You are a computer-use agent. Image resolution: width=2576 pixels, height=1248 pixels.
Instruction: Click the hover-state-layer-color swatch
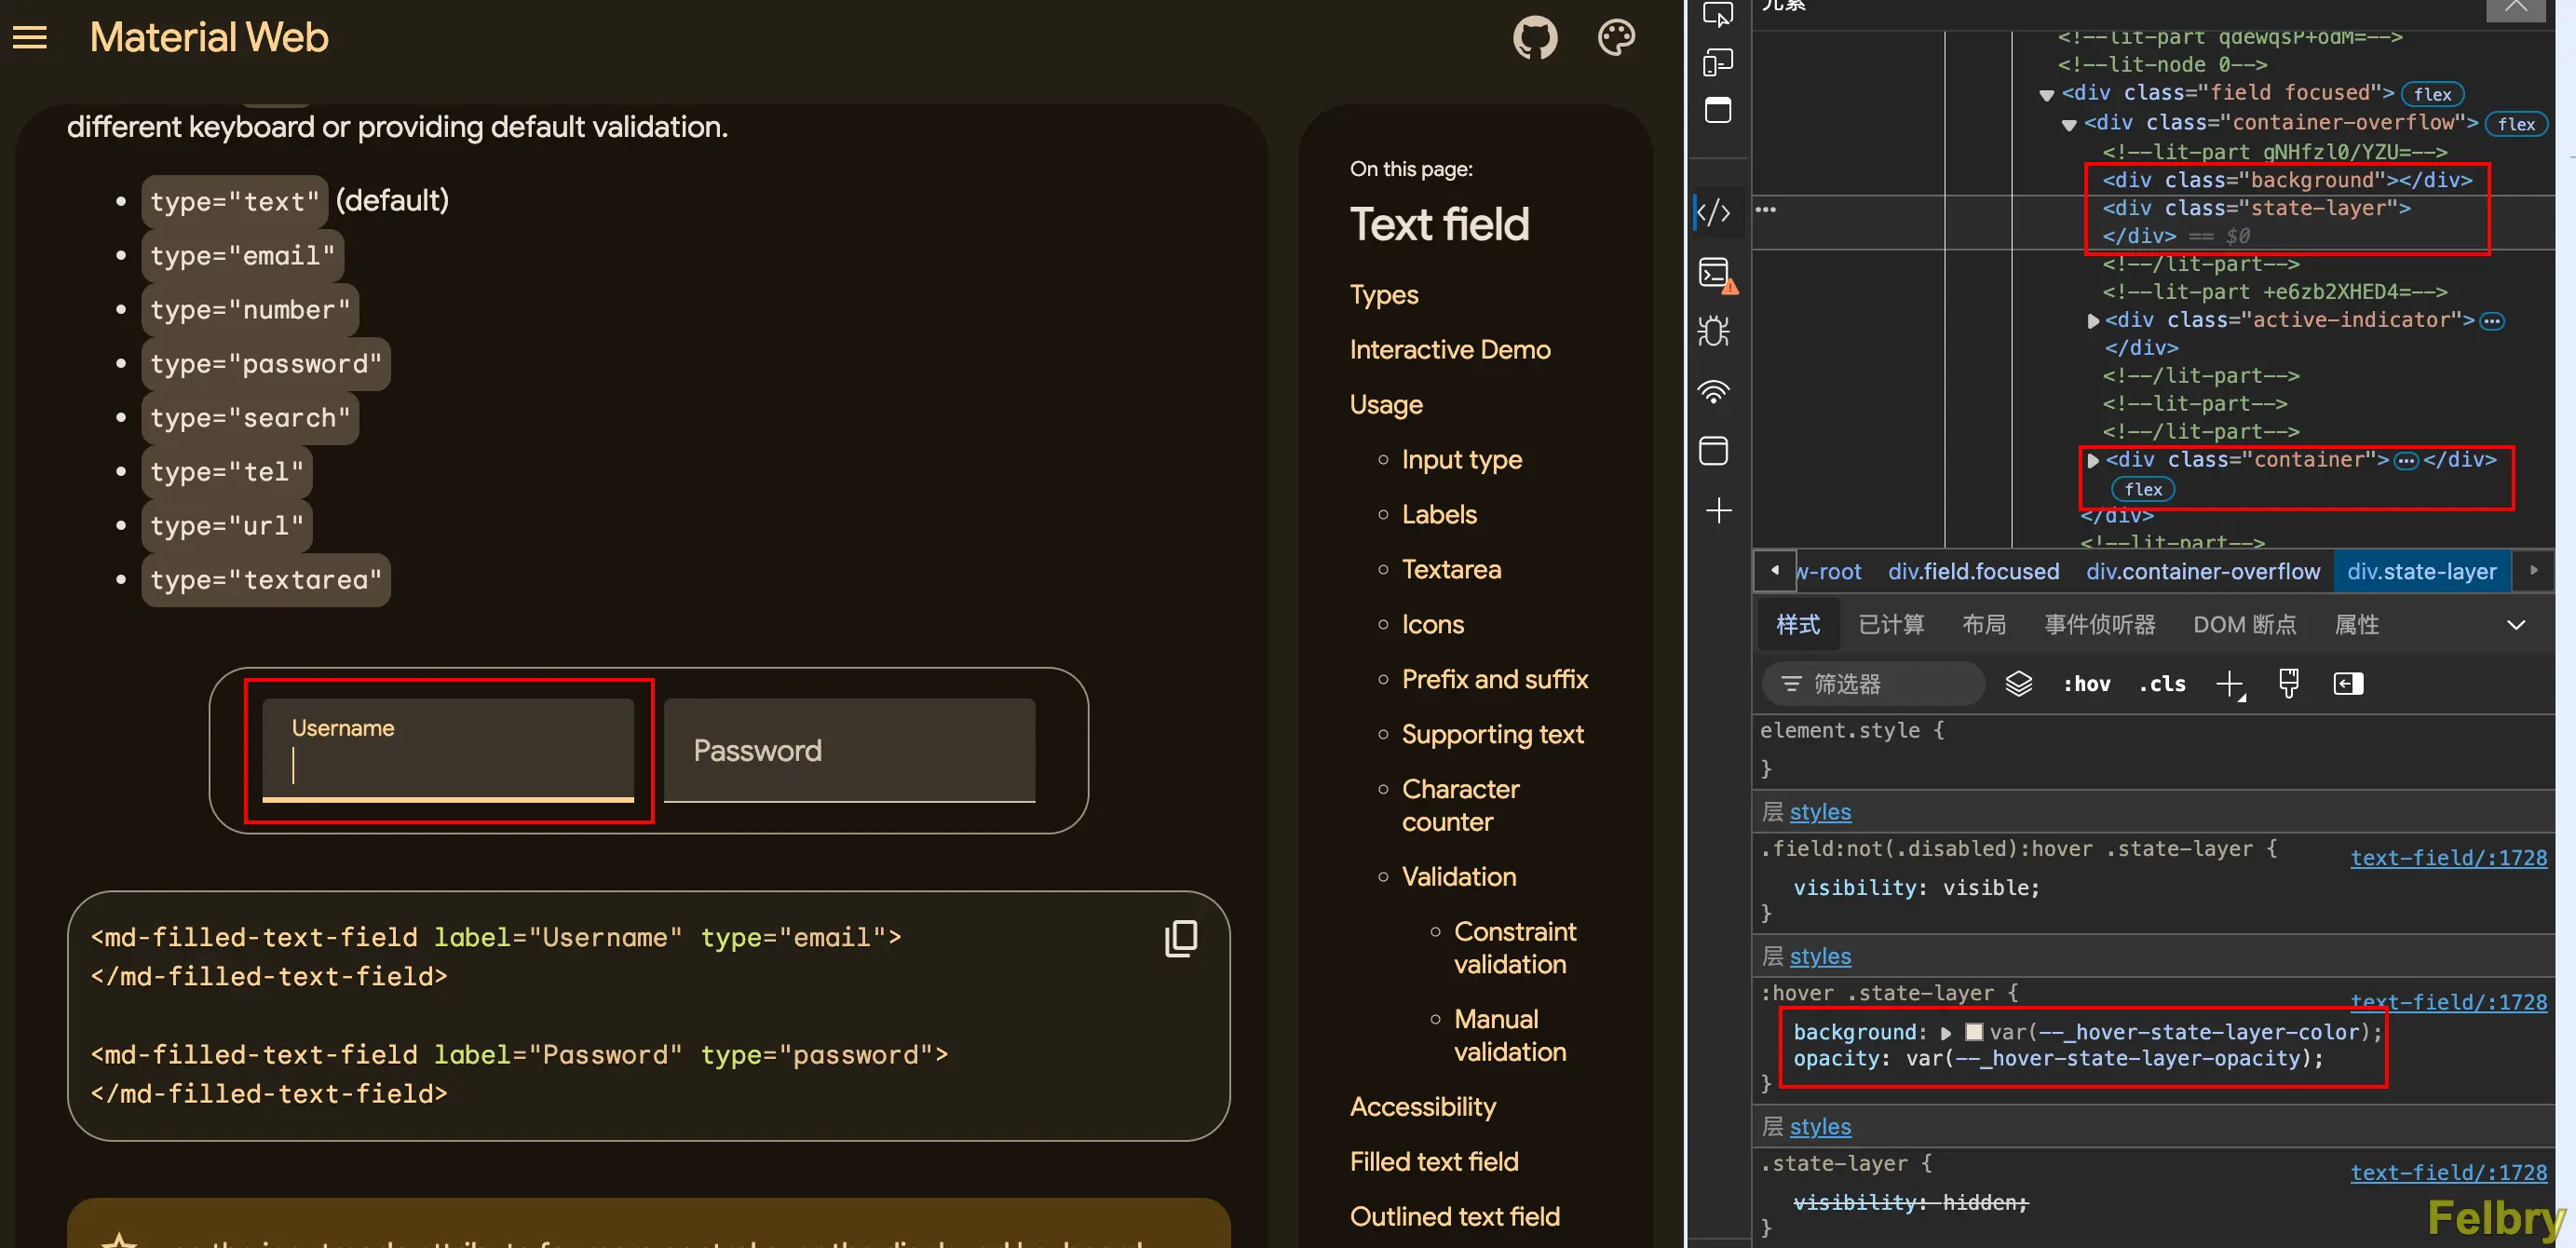tap(1973, 1032)
